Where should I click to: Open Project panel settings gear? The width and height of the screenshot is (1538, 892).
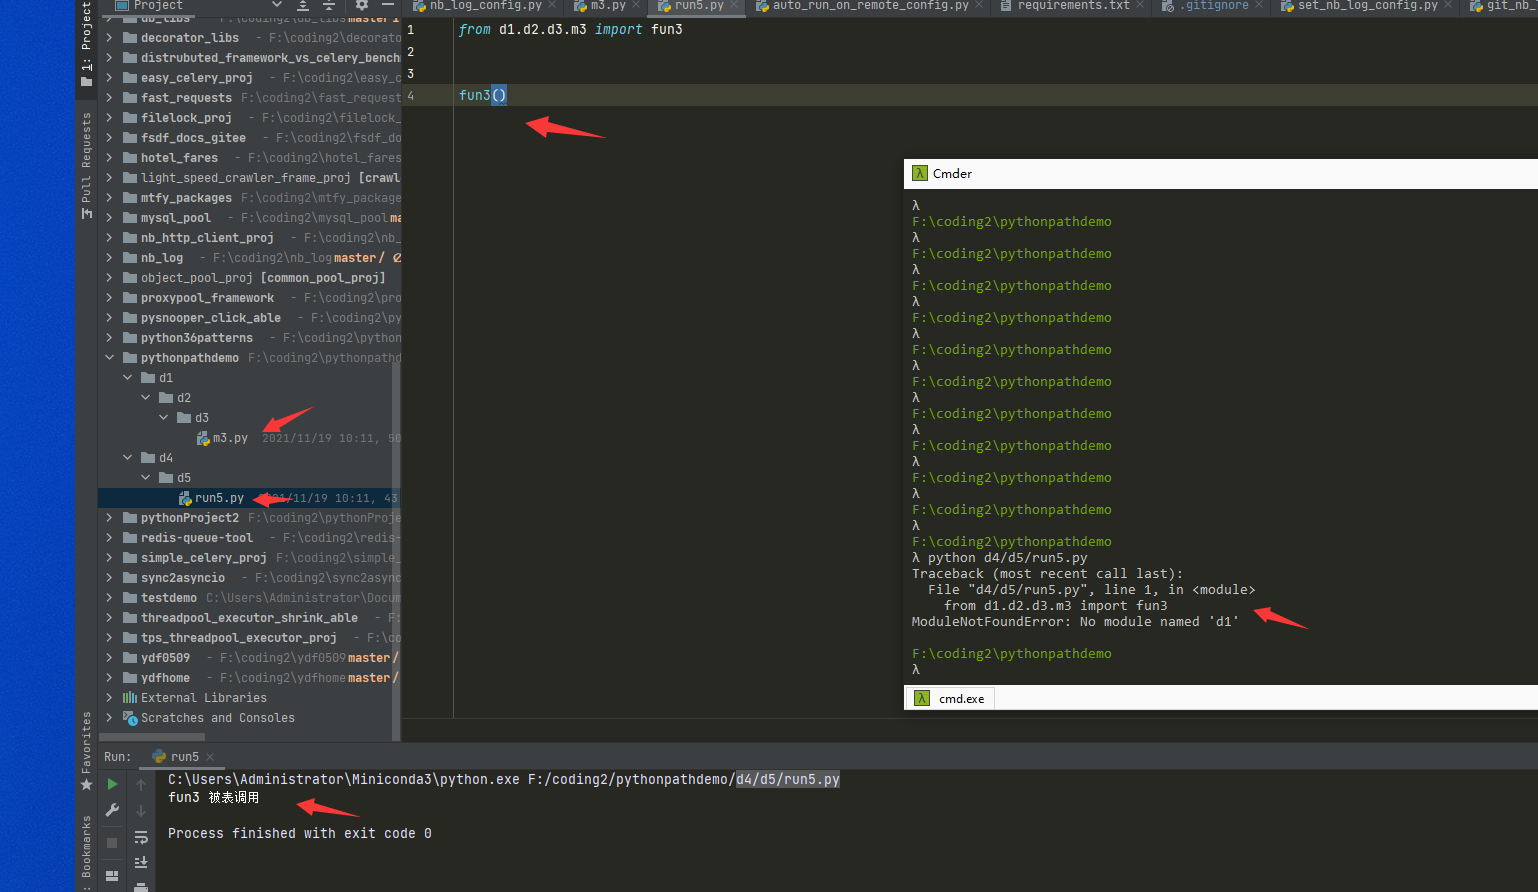point(362,5)
